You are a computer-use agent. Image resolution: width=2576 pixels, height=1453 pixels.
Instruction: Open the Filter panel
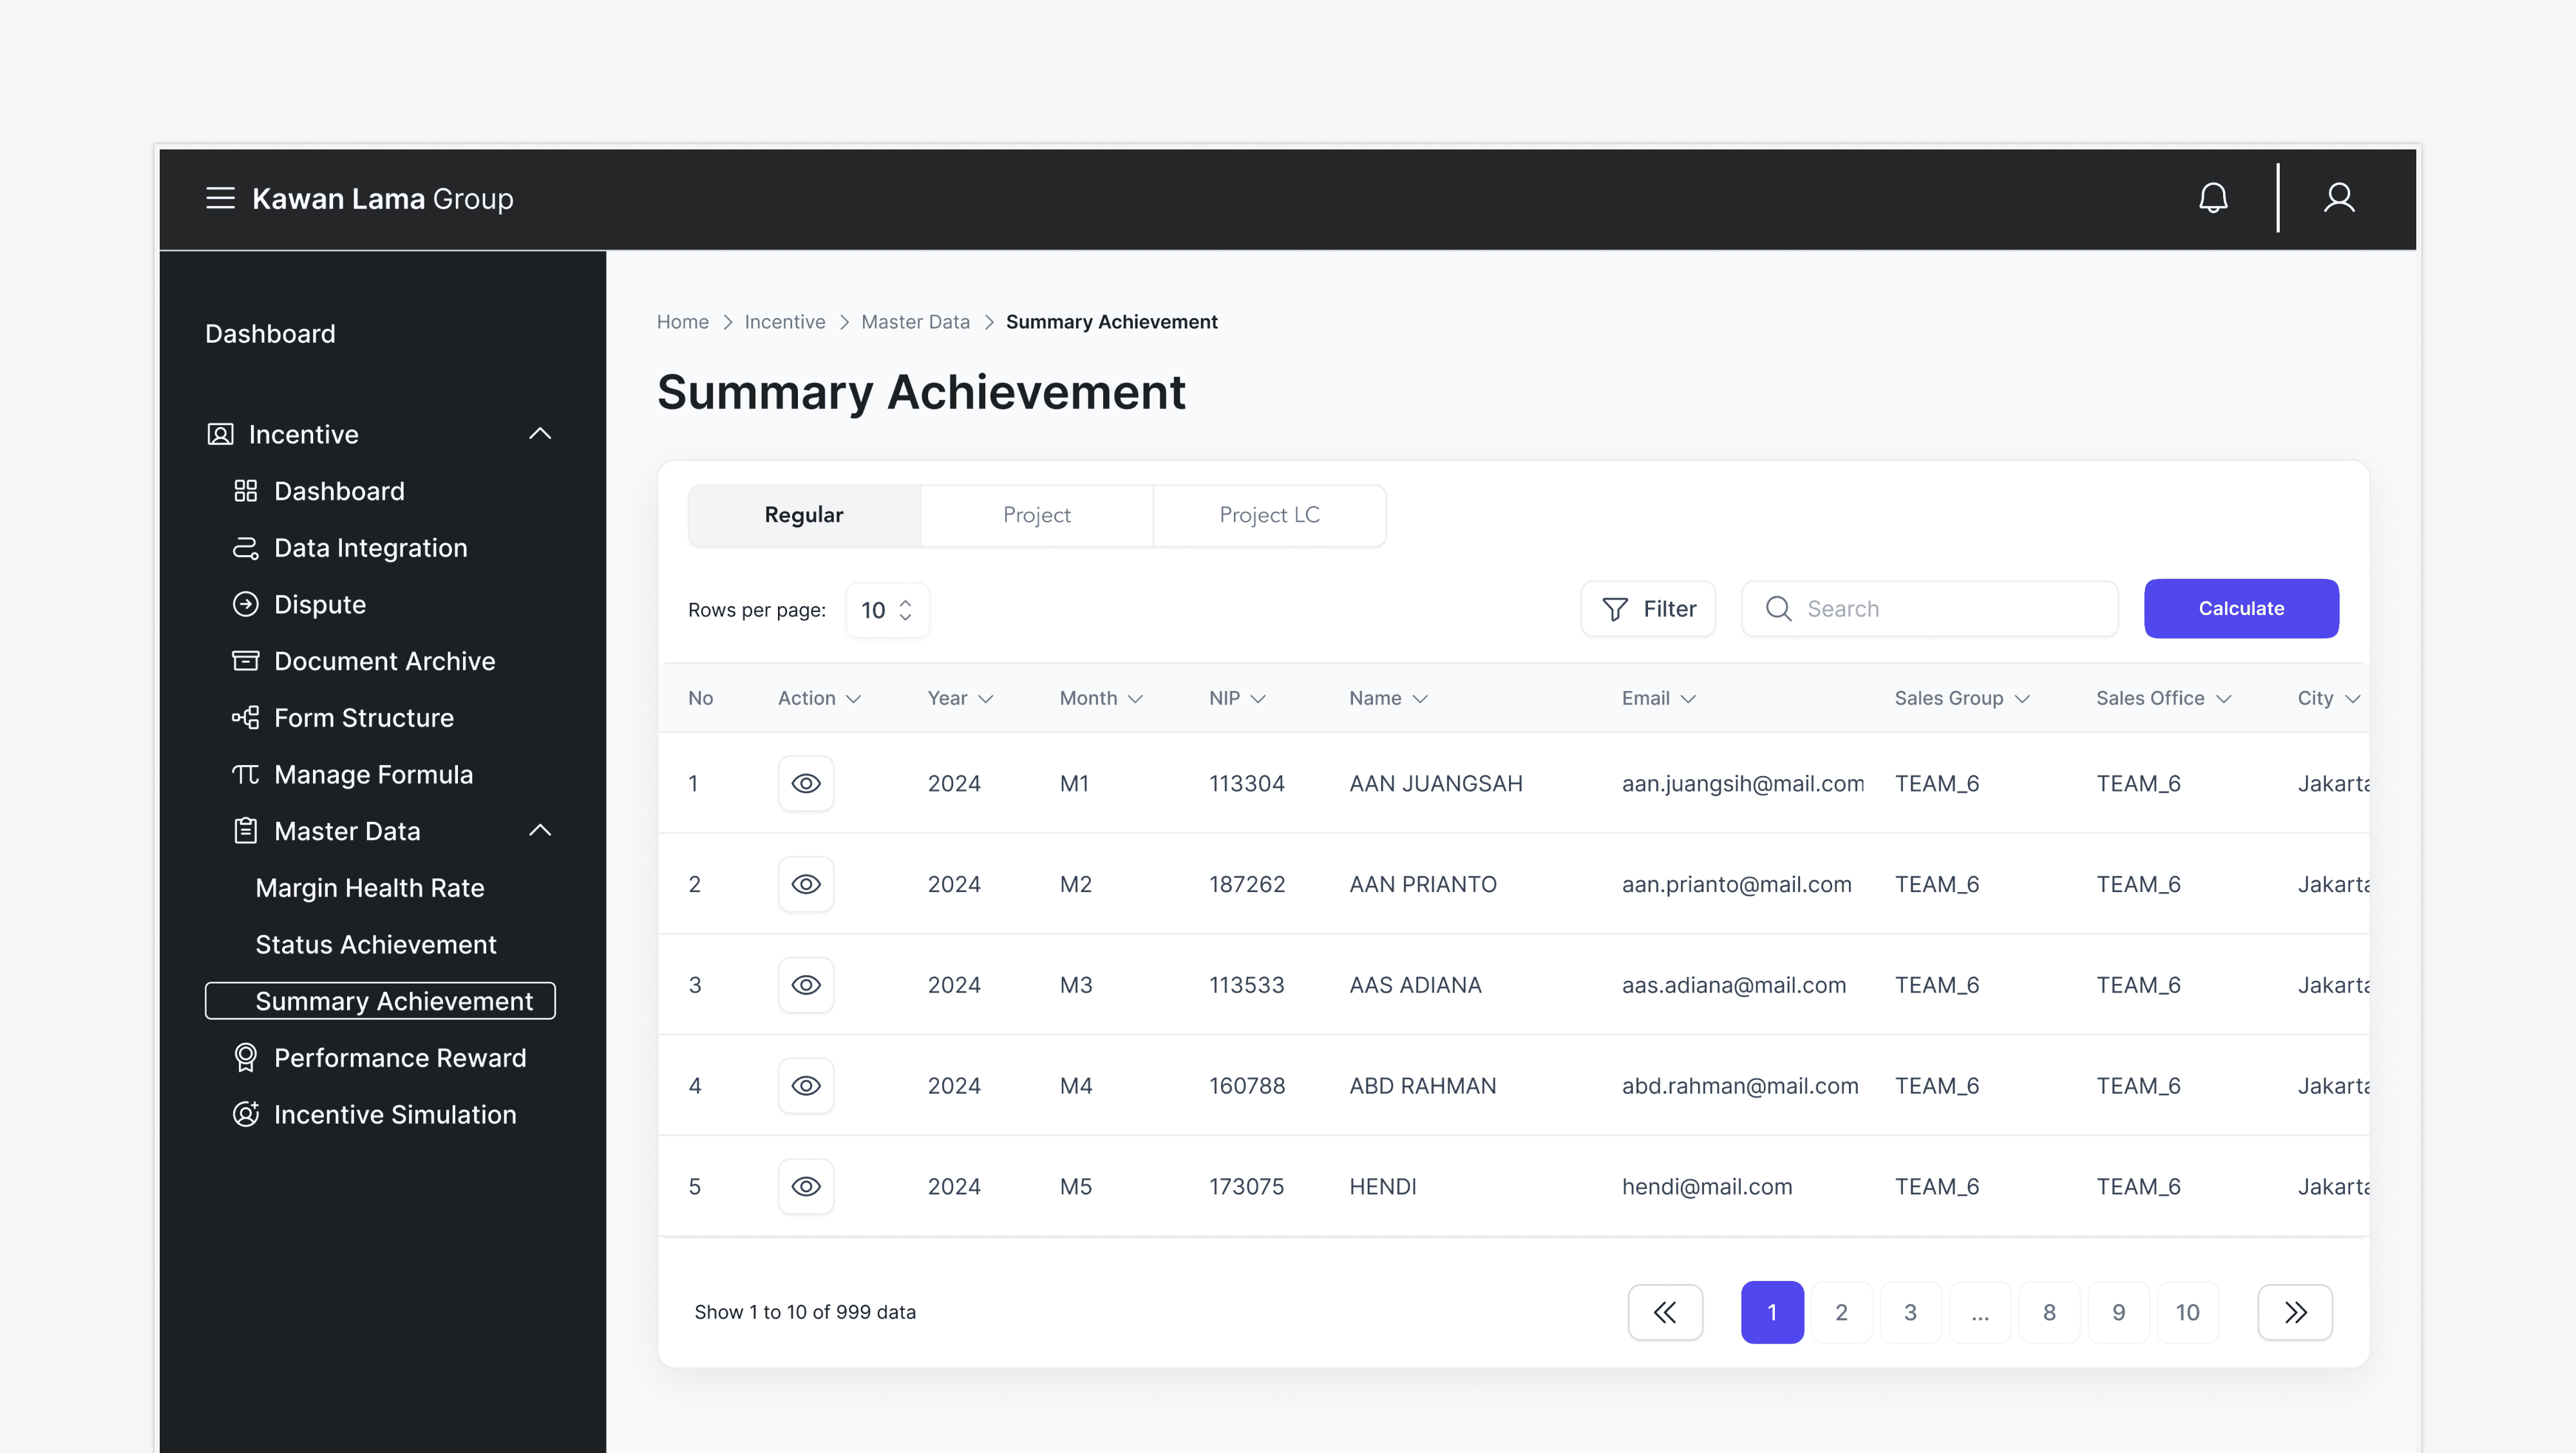(1648, 608)
